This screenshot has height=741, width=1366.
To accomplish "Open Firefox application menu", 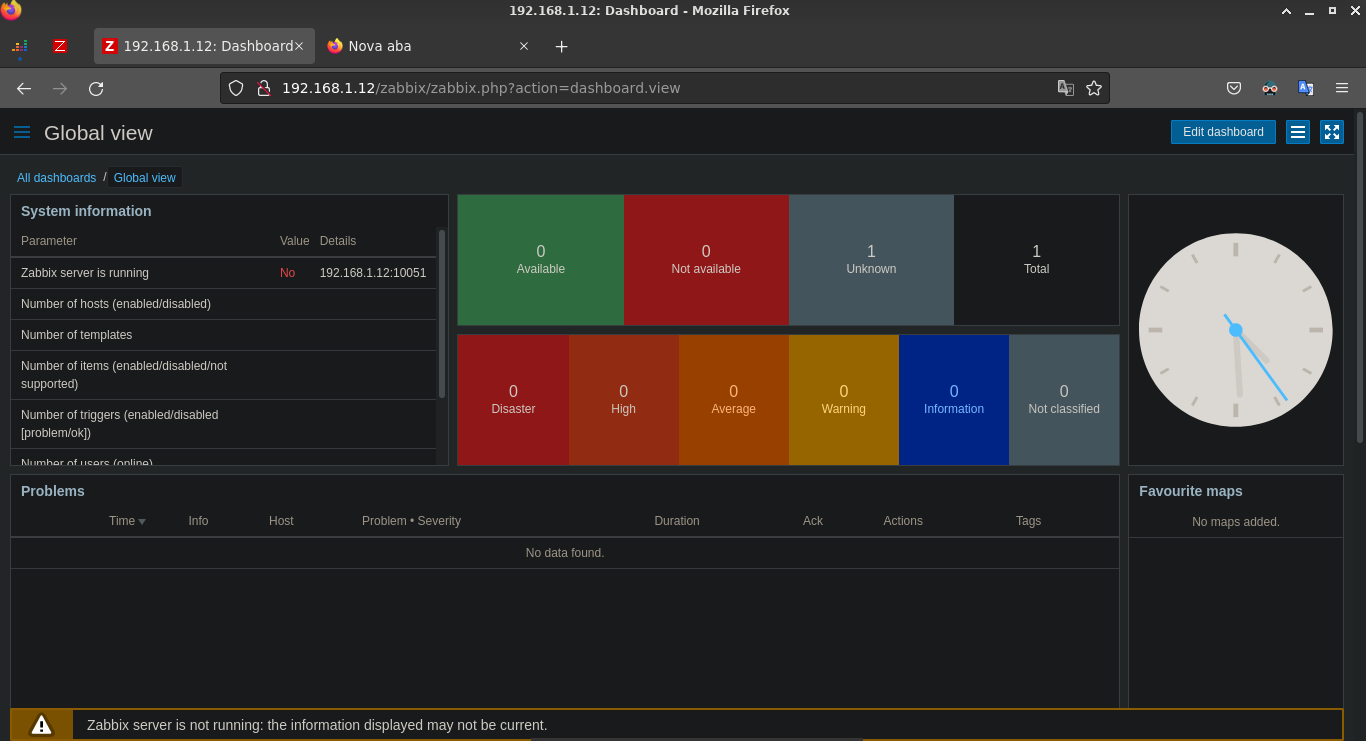I will [1342, 88].
